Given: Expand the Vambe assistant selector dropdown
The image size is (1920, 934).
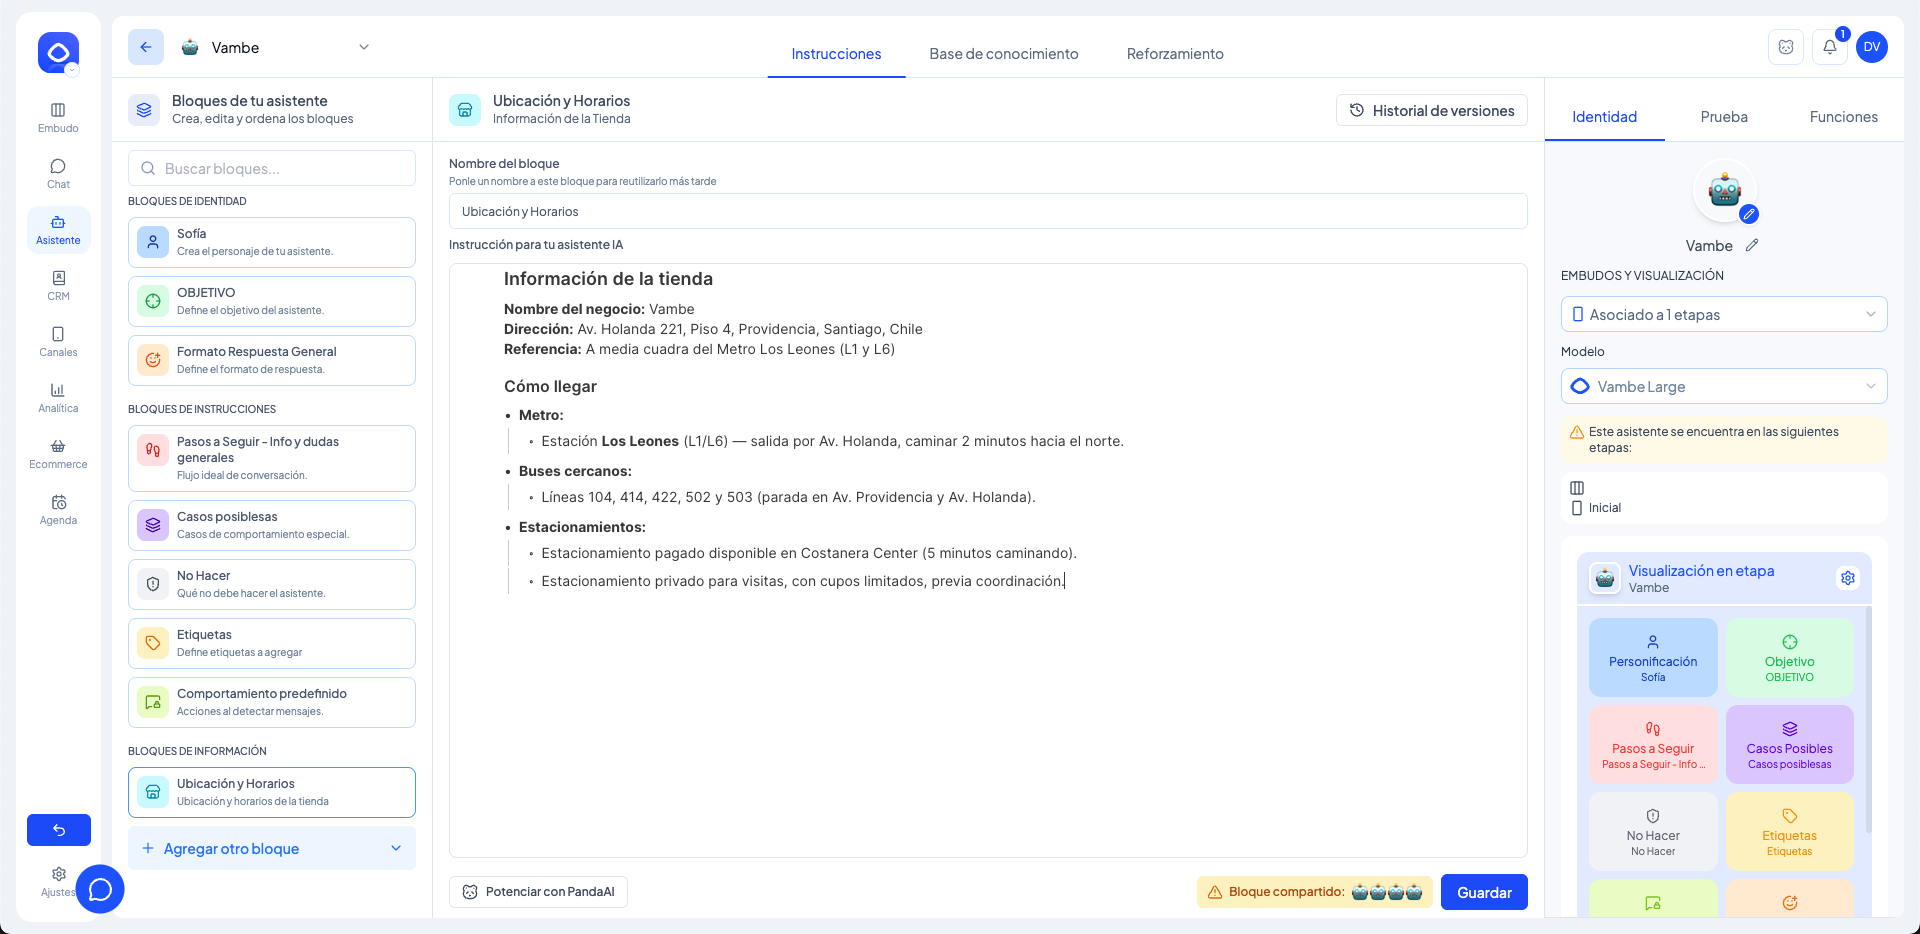Looking at the screenshot, I should tap(364, 47).
